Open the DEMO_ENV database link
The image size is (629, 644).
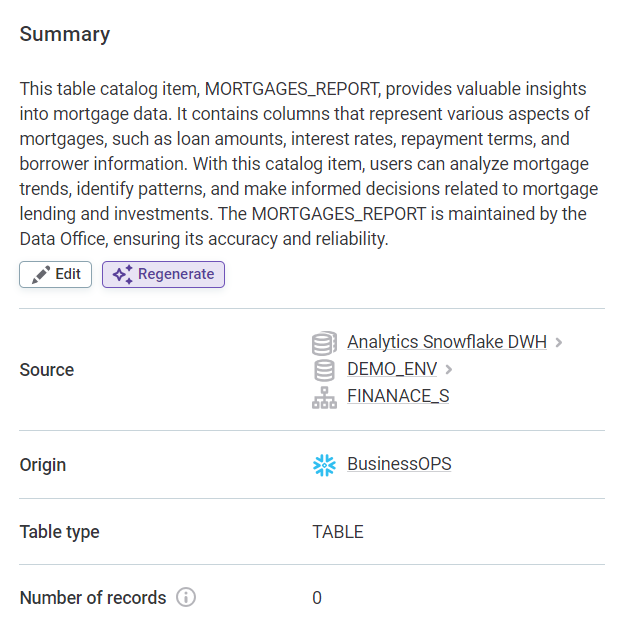click(391, 369)
